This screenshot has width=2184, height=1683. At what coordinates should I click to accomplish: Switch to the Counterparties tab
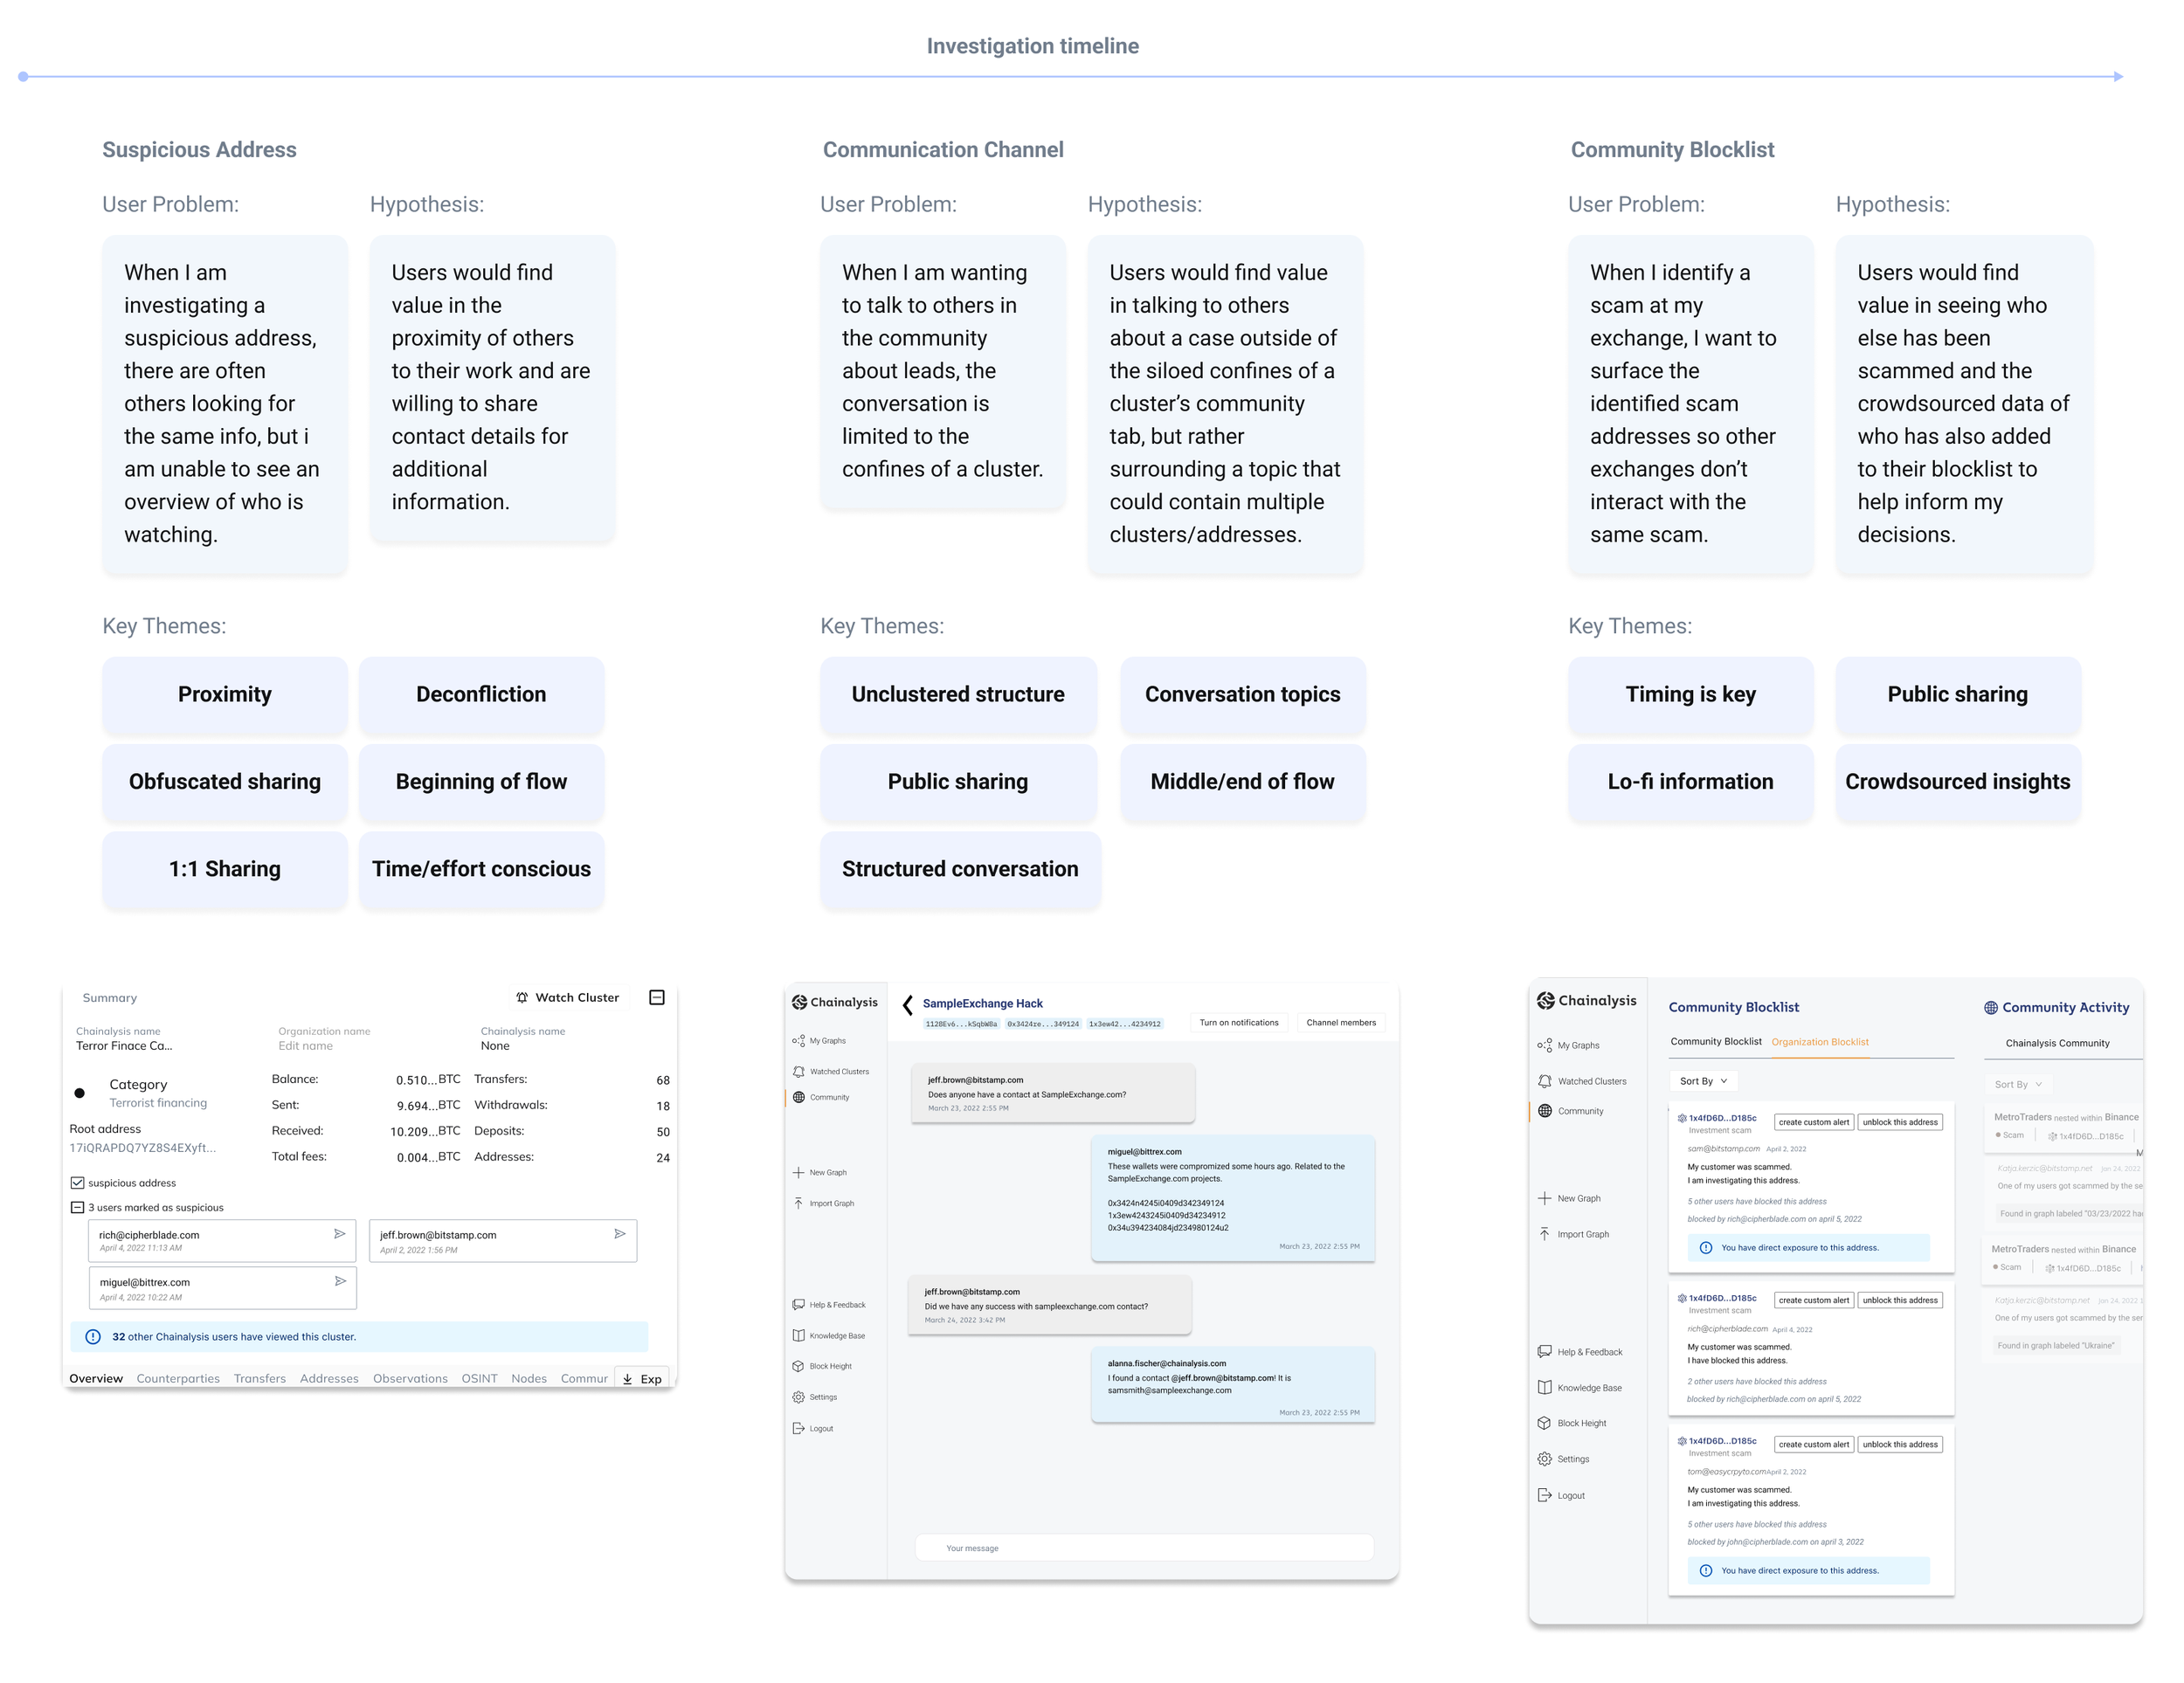(178, 1379)
